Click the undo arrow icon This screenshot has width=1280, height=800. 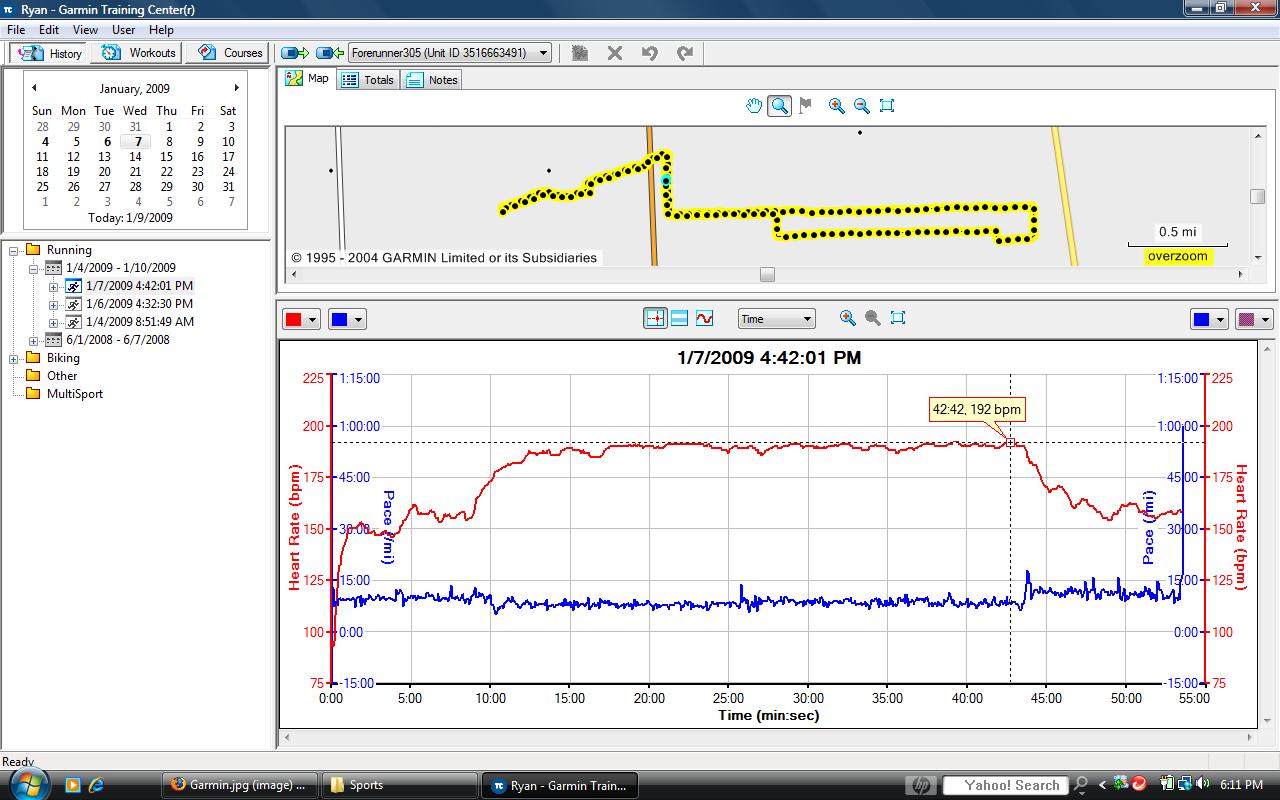pyautogui.click(x=650, y=53)
